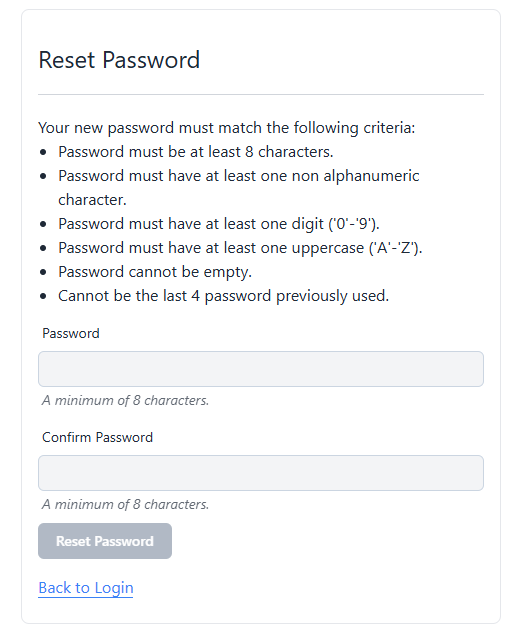Click the 'non alphanumeric character' rule

coord(239,188)
